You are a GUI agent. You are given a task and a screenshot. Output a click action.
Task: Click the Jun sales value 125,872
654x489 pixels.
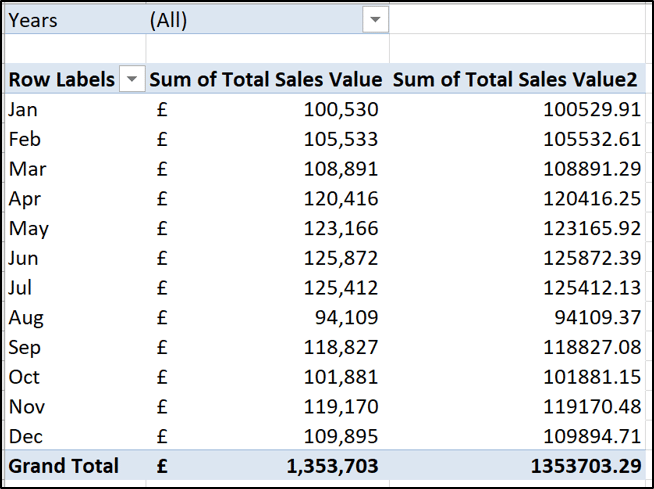point(342,258)
